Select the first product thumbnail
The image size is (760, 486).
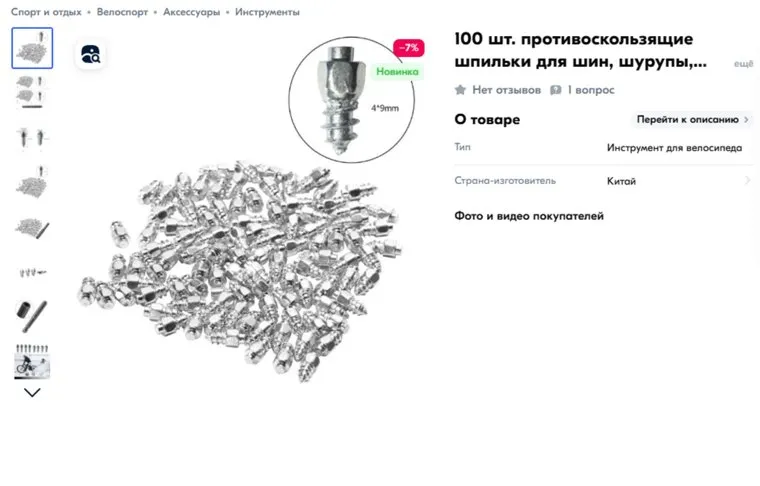point(32,48)
